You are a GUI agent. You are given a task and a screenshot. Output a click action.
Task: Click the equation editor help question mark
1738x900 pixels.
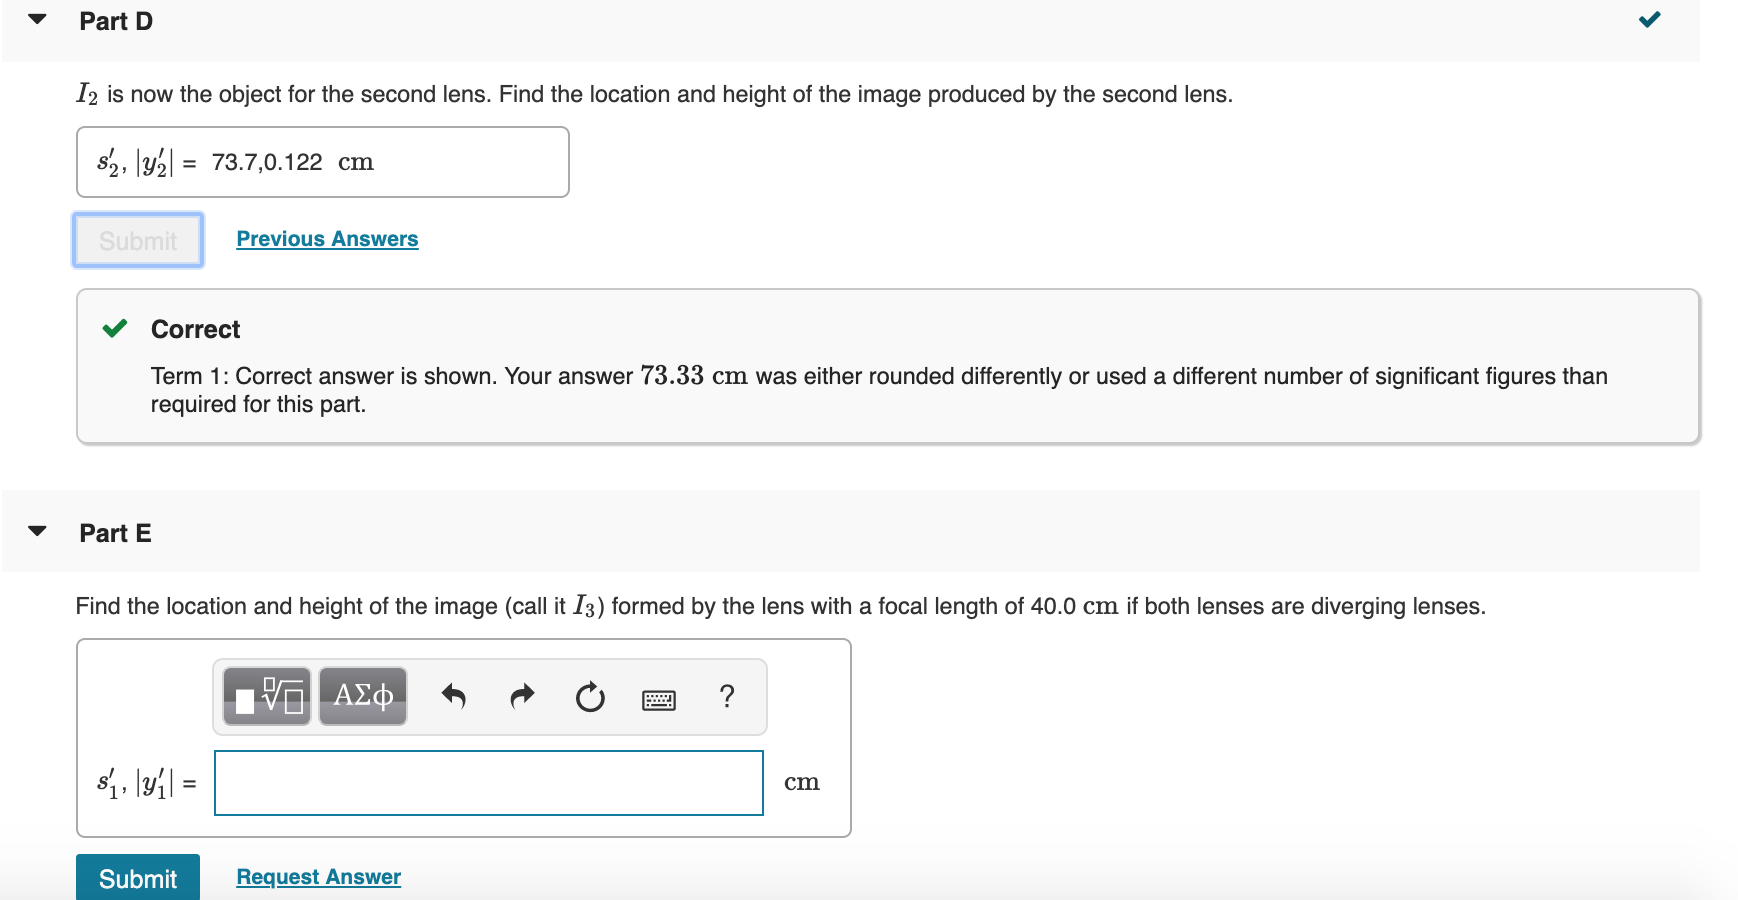(726, 697)
